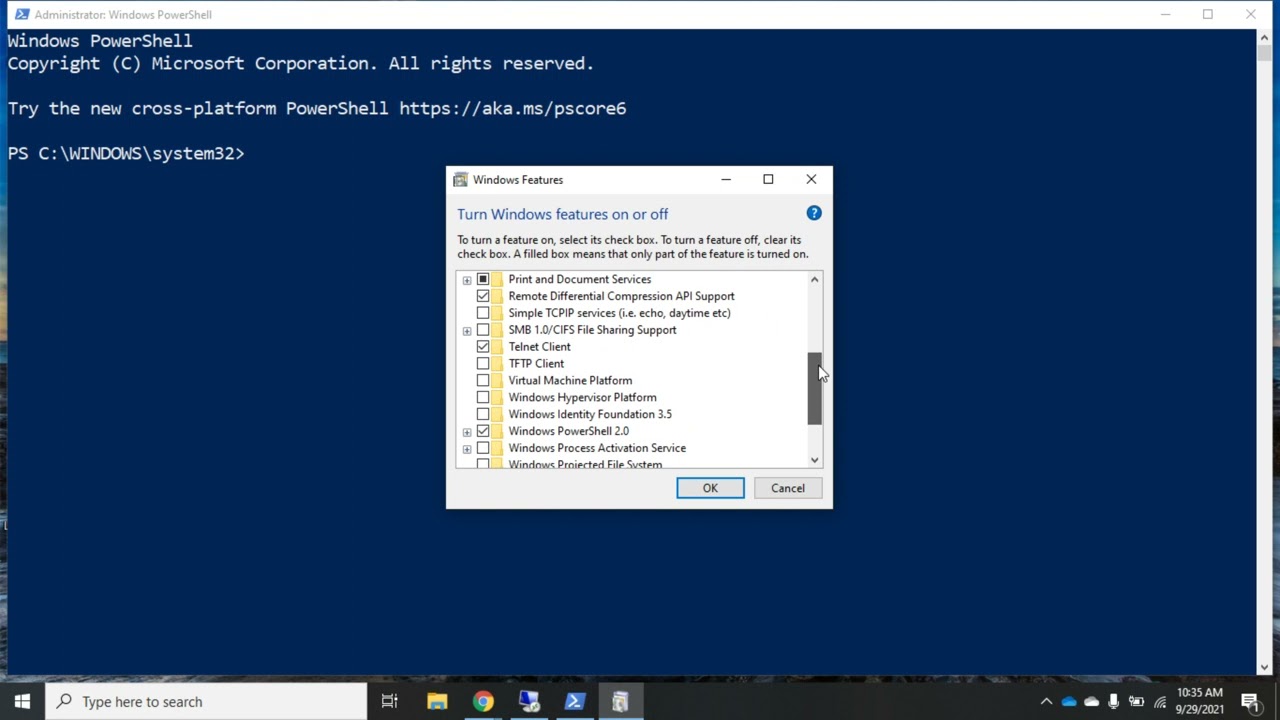Open the notification center icon
The image size is (1280, 720).
(1250, 702)
